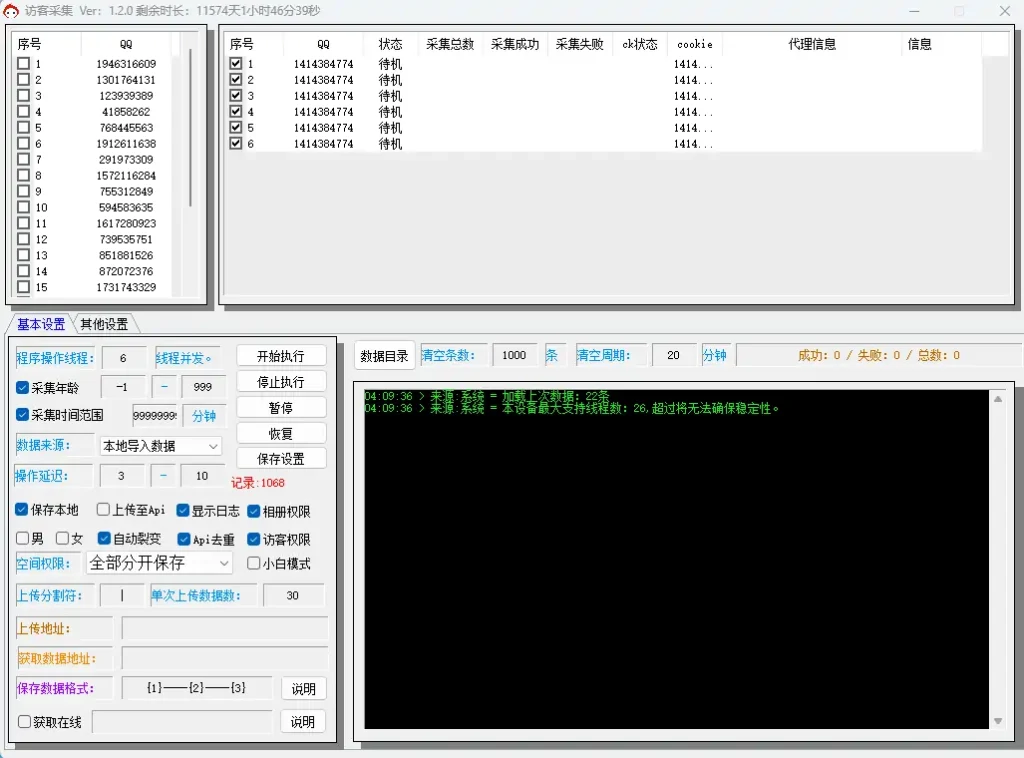Screen dimensions: 1024x758
Task: Click the 获取在线 text field
Action: tap(182, 721)
